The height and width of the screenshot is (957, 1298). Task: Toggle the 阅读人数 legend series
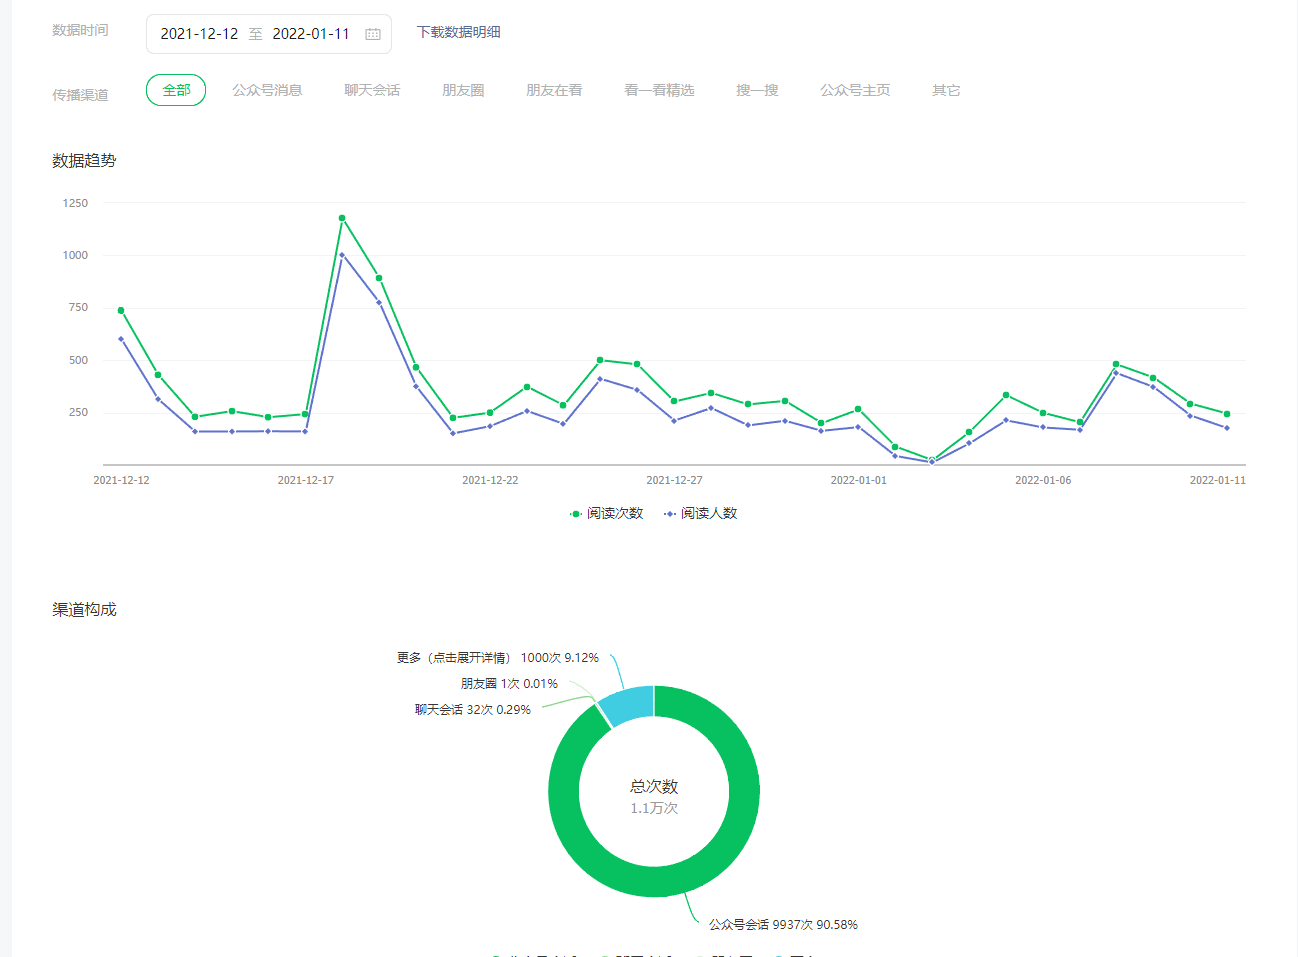pos(700,513)
